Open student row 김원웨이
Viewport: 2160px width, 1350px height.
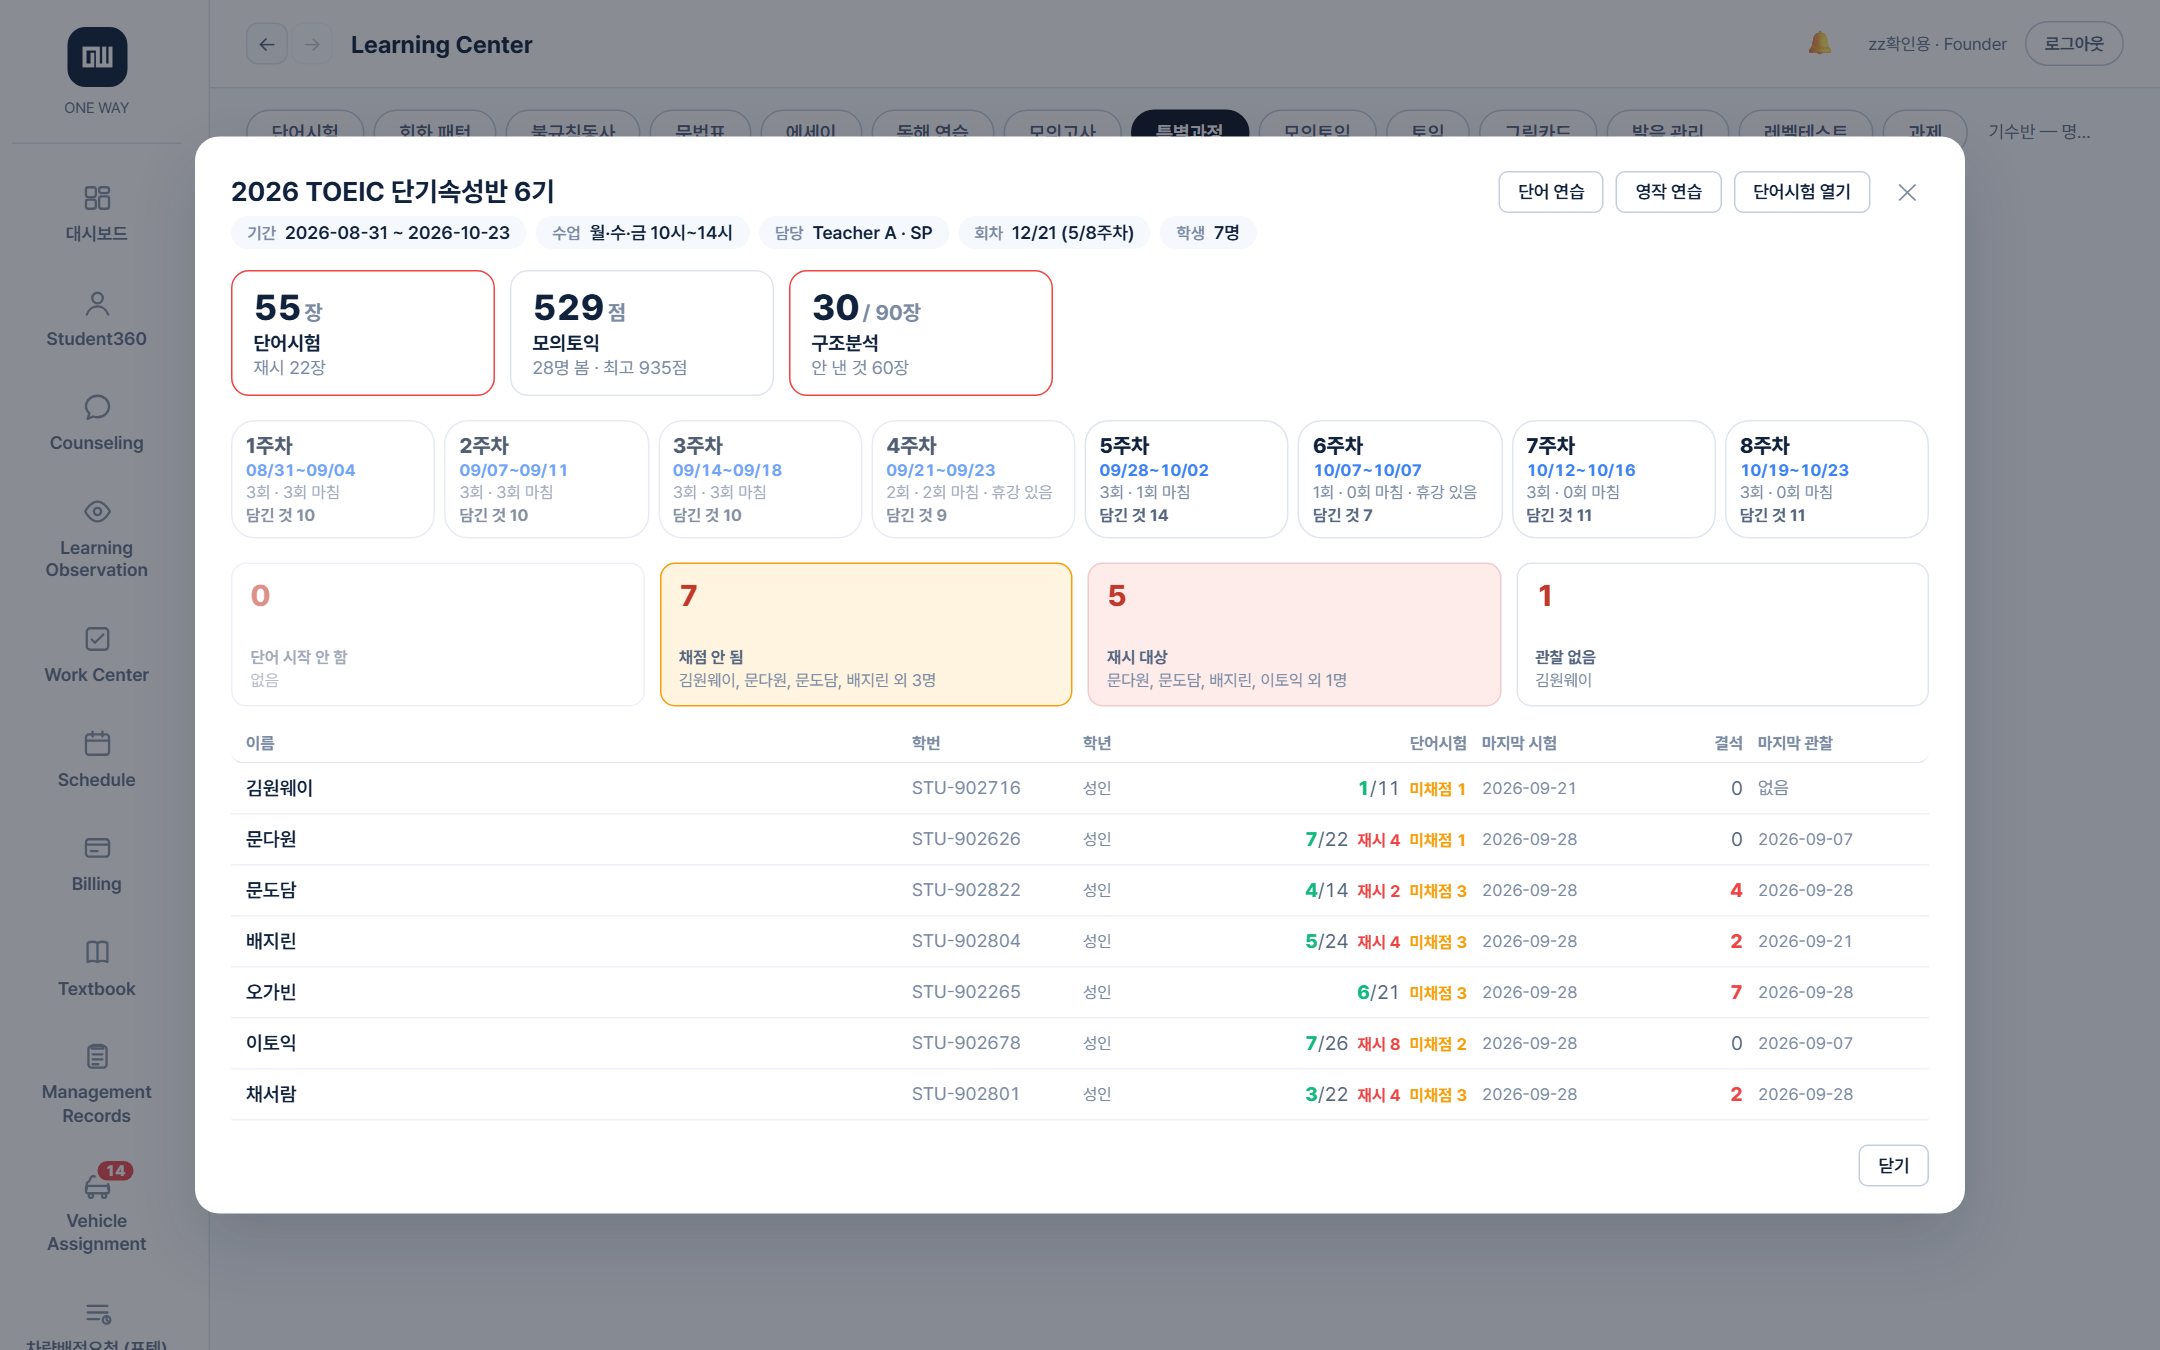[1079, 788]
